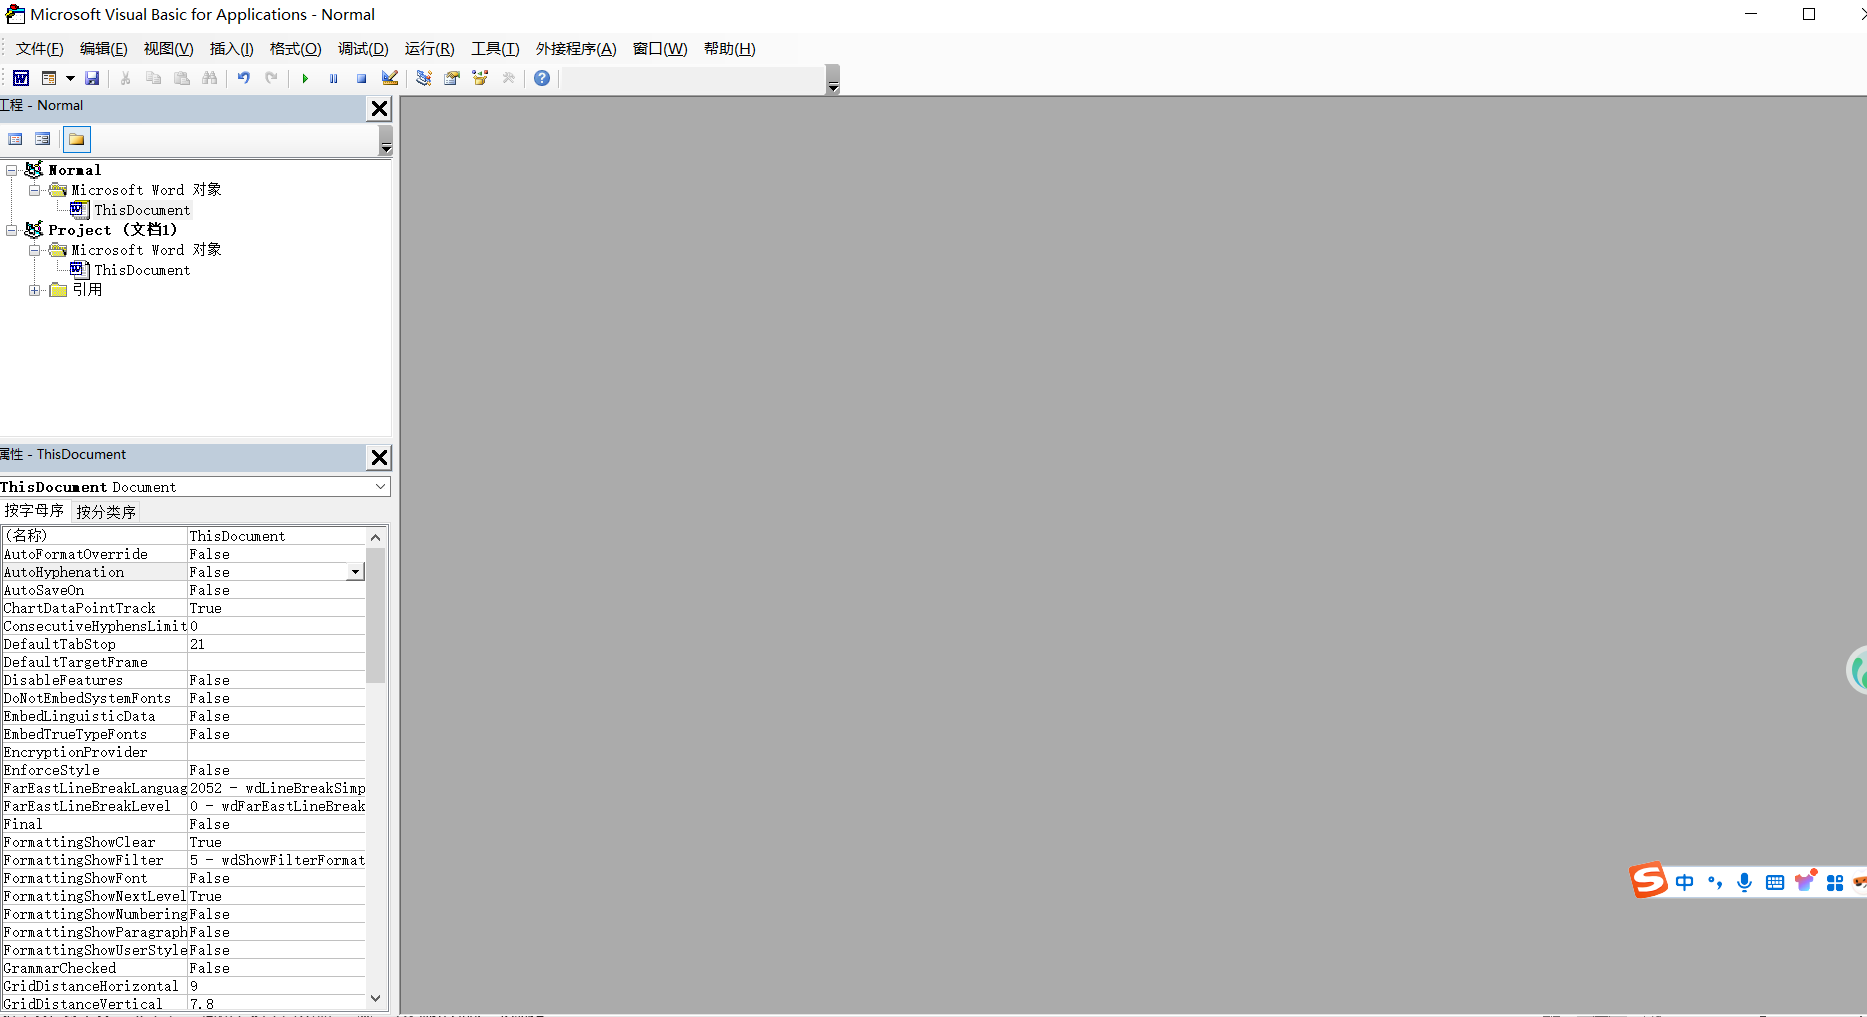Open the 编辑(E) menu

coord(103,49)
